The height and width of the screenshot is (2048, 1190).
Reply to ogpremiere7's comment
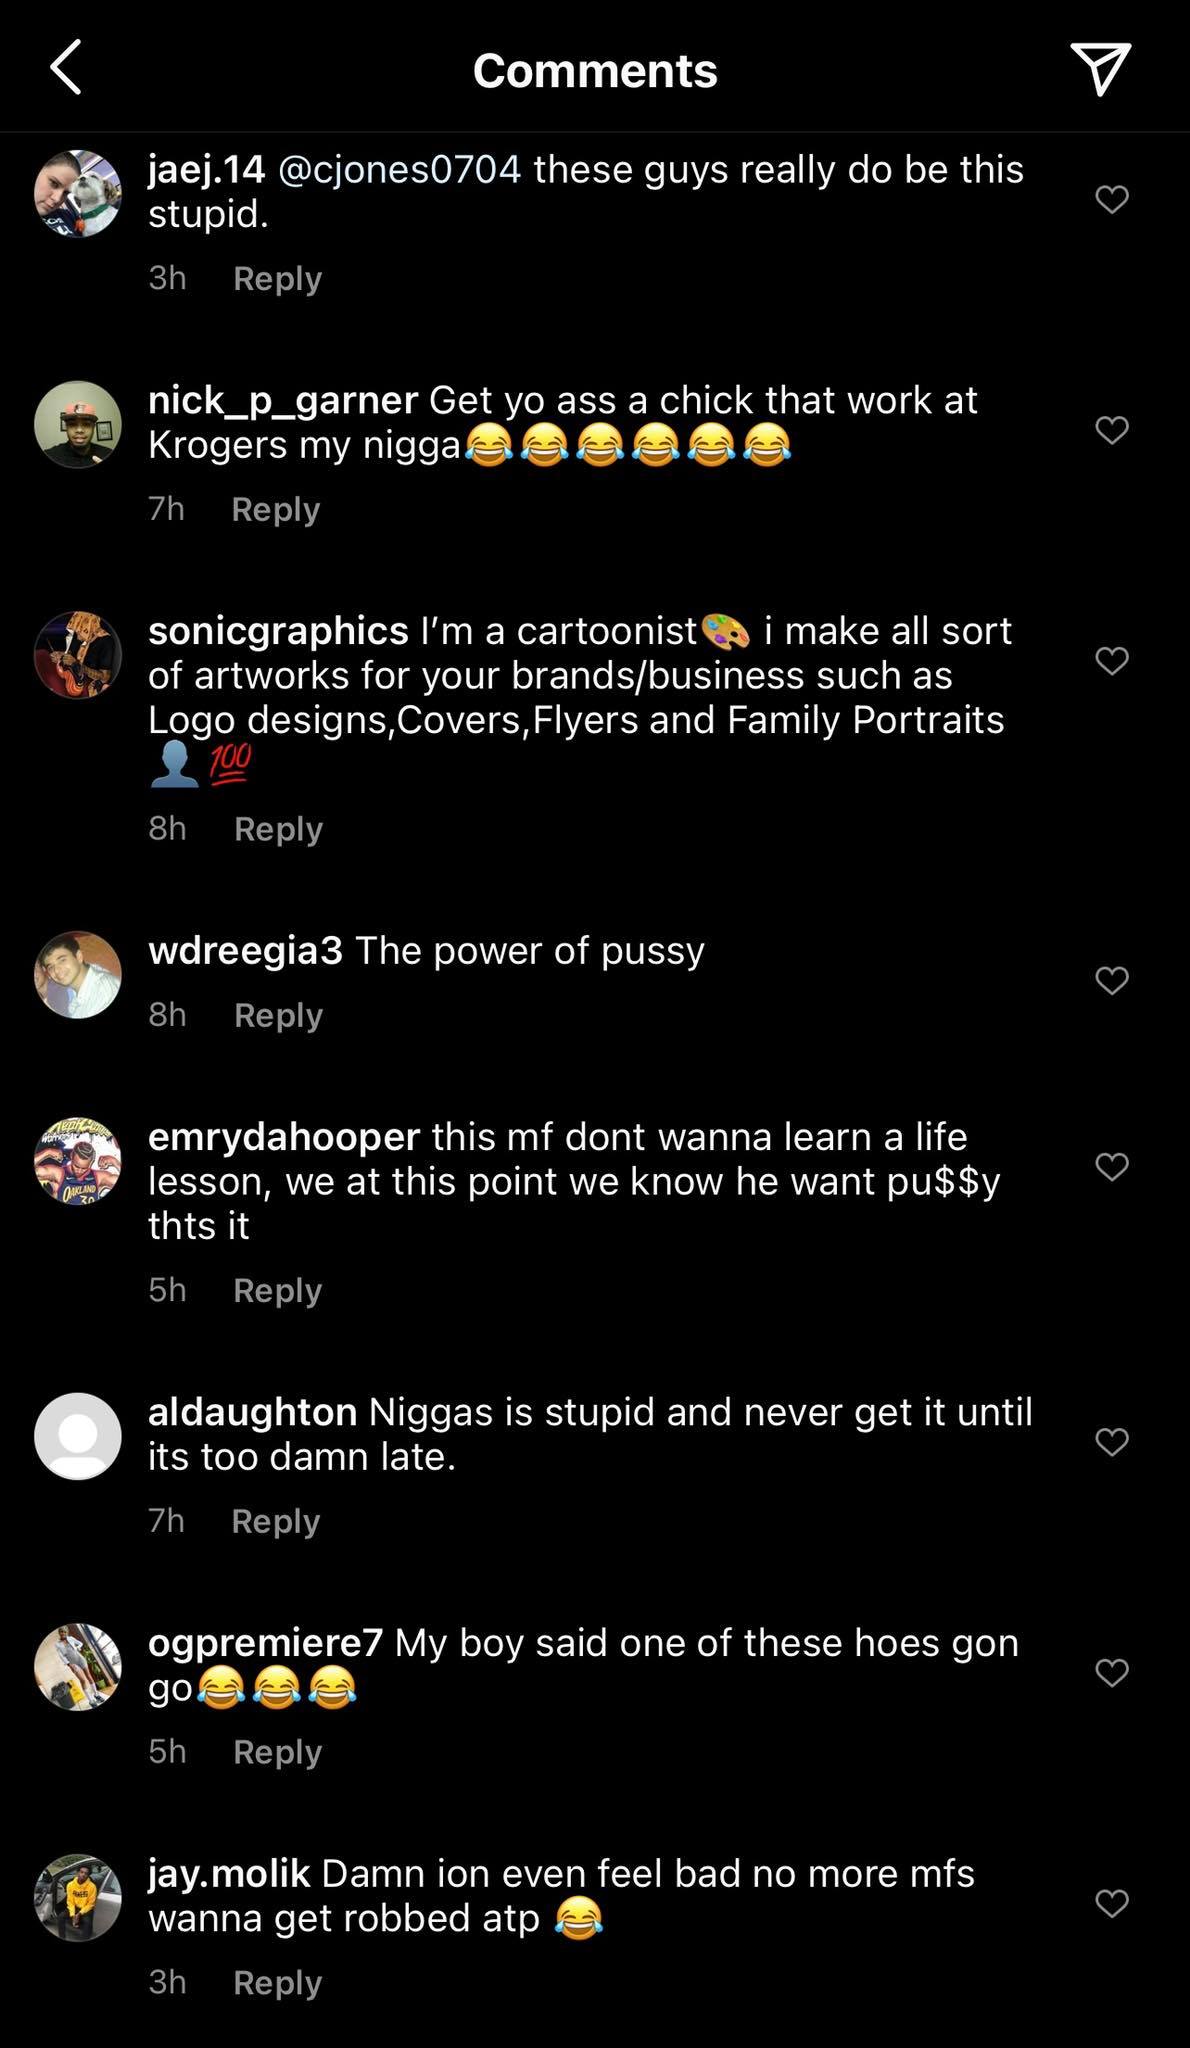point(277,1752)
